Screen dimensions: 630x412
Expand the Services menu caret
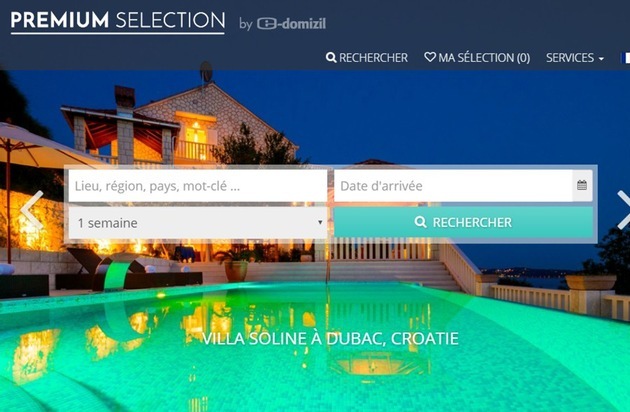point(601,59)
